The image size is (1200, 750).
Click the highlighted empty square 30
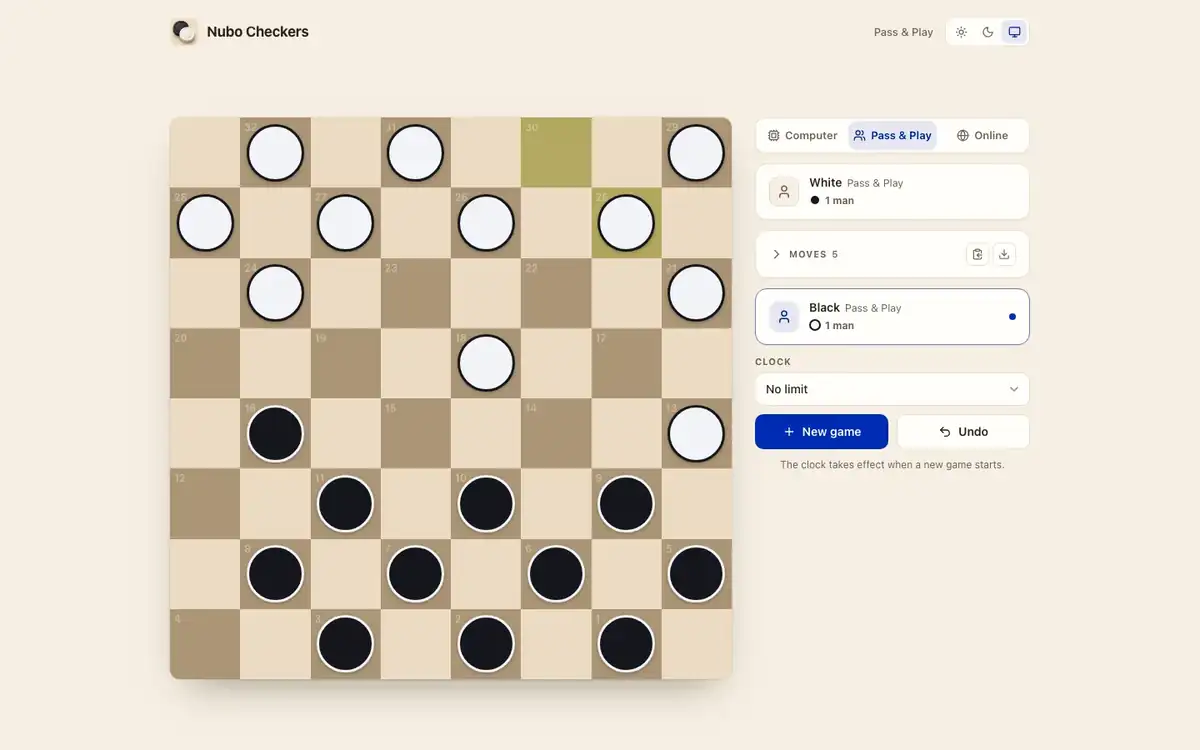(x=556, y=153)
